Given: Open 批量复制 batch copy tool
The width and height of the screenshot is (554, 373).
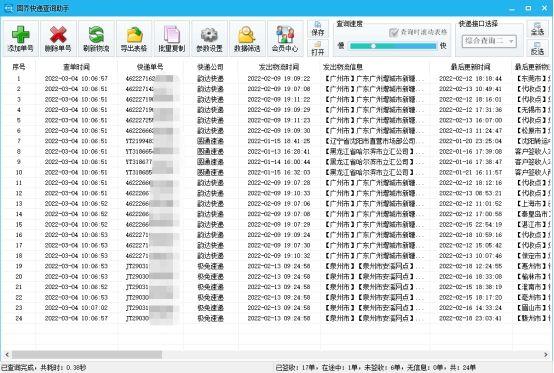Looking at the screenshot, I should click(172, 39).
